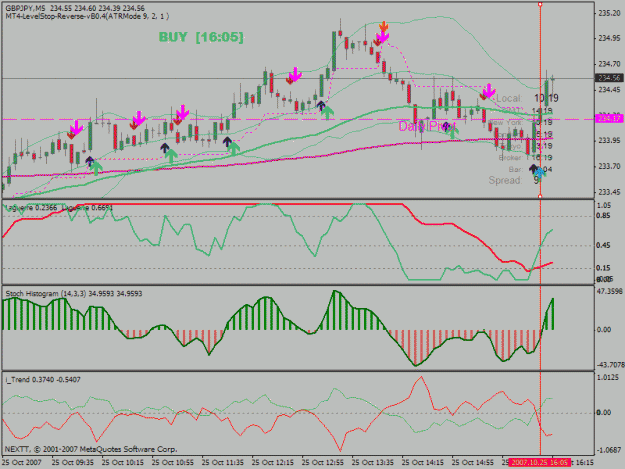
Task: Click the bottom handle of the red vertical line in the price pane
Action: (x=540, y=196)
